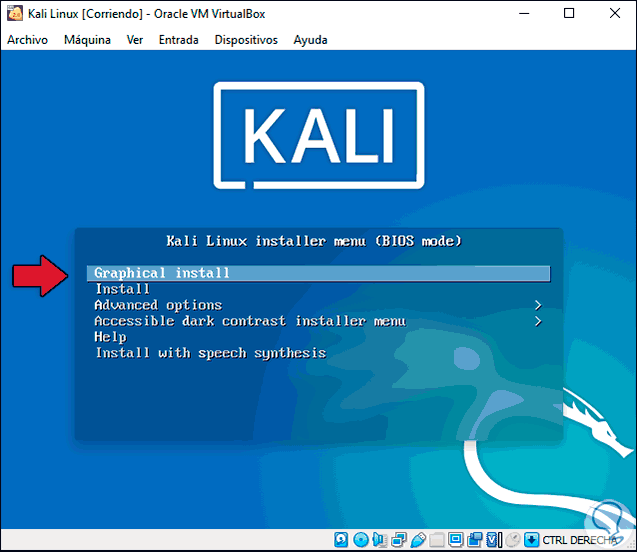Image resolution: width=637 pixels, height=552 pixels.
Task: Close the Kali Linux VirtualBox window
Action: click(615, 13)
